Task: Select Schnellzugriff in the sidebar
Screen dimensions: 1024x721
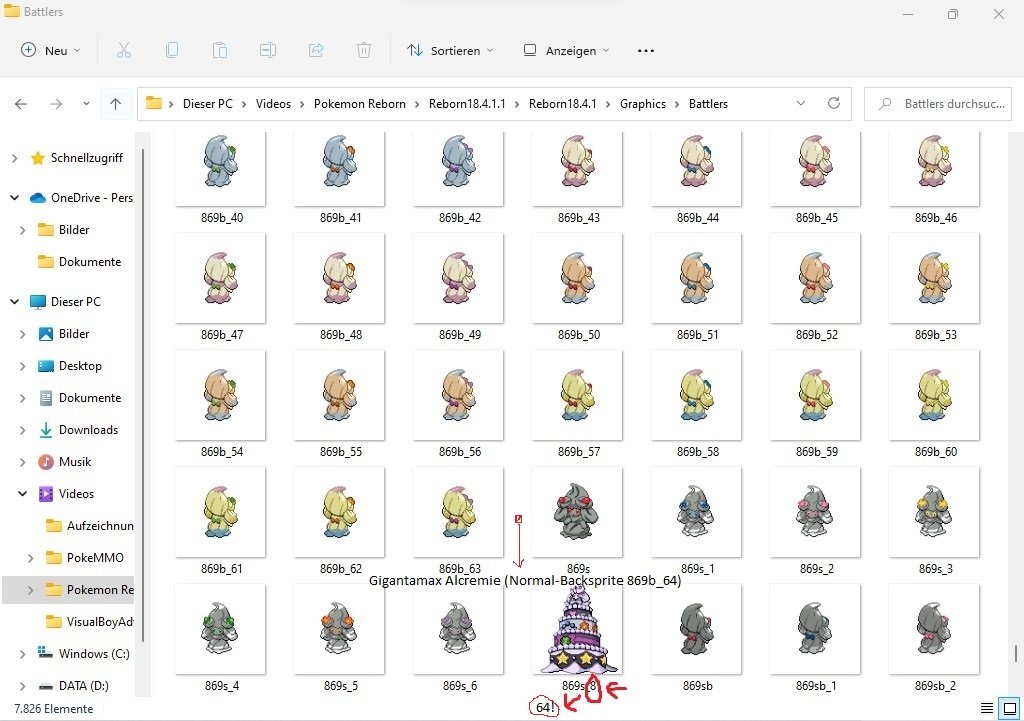Action: tap(77, 158)
